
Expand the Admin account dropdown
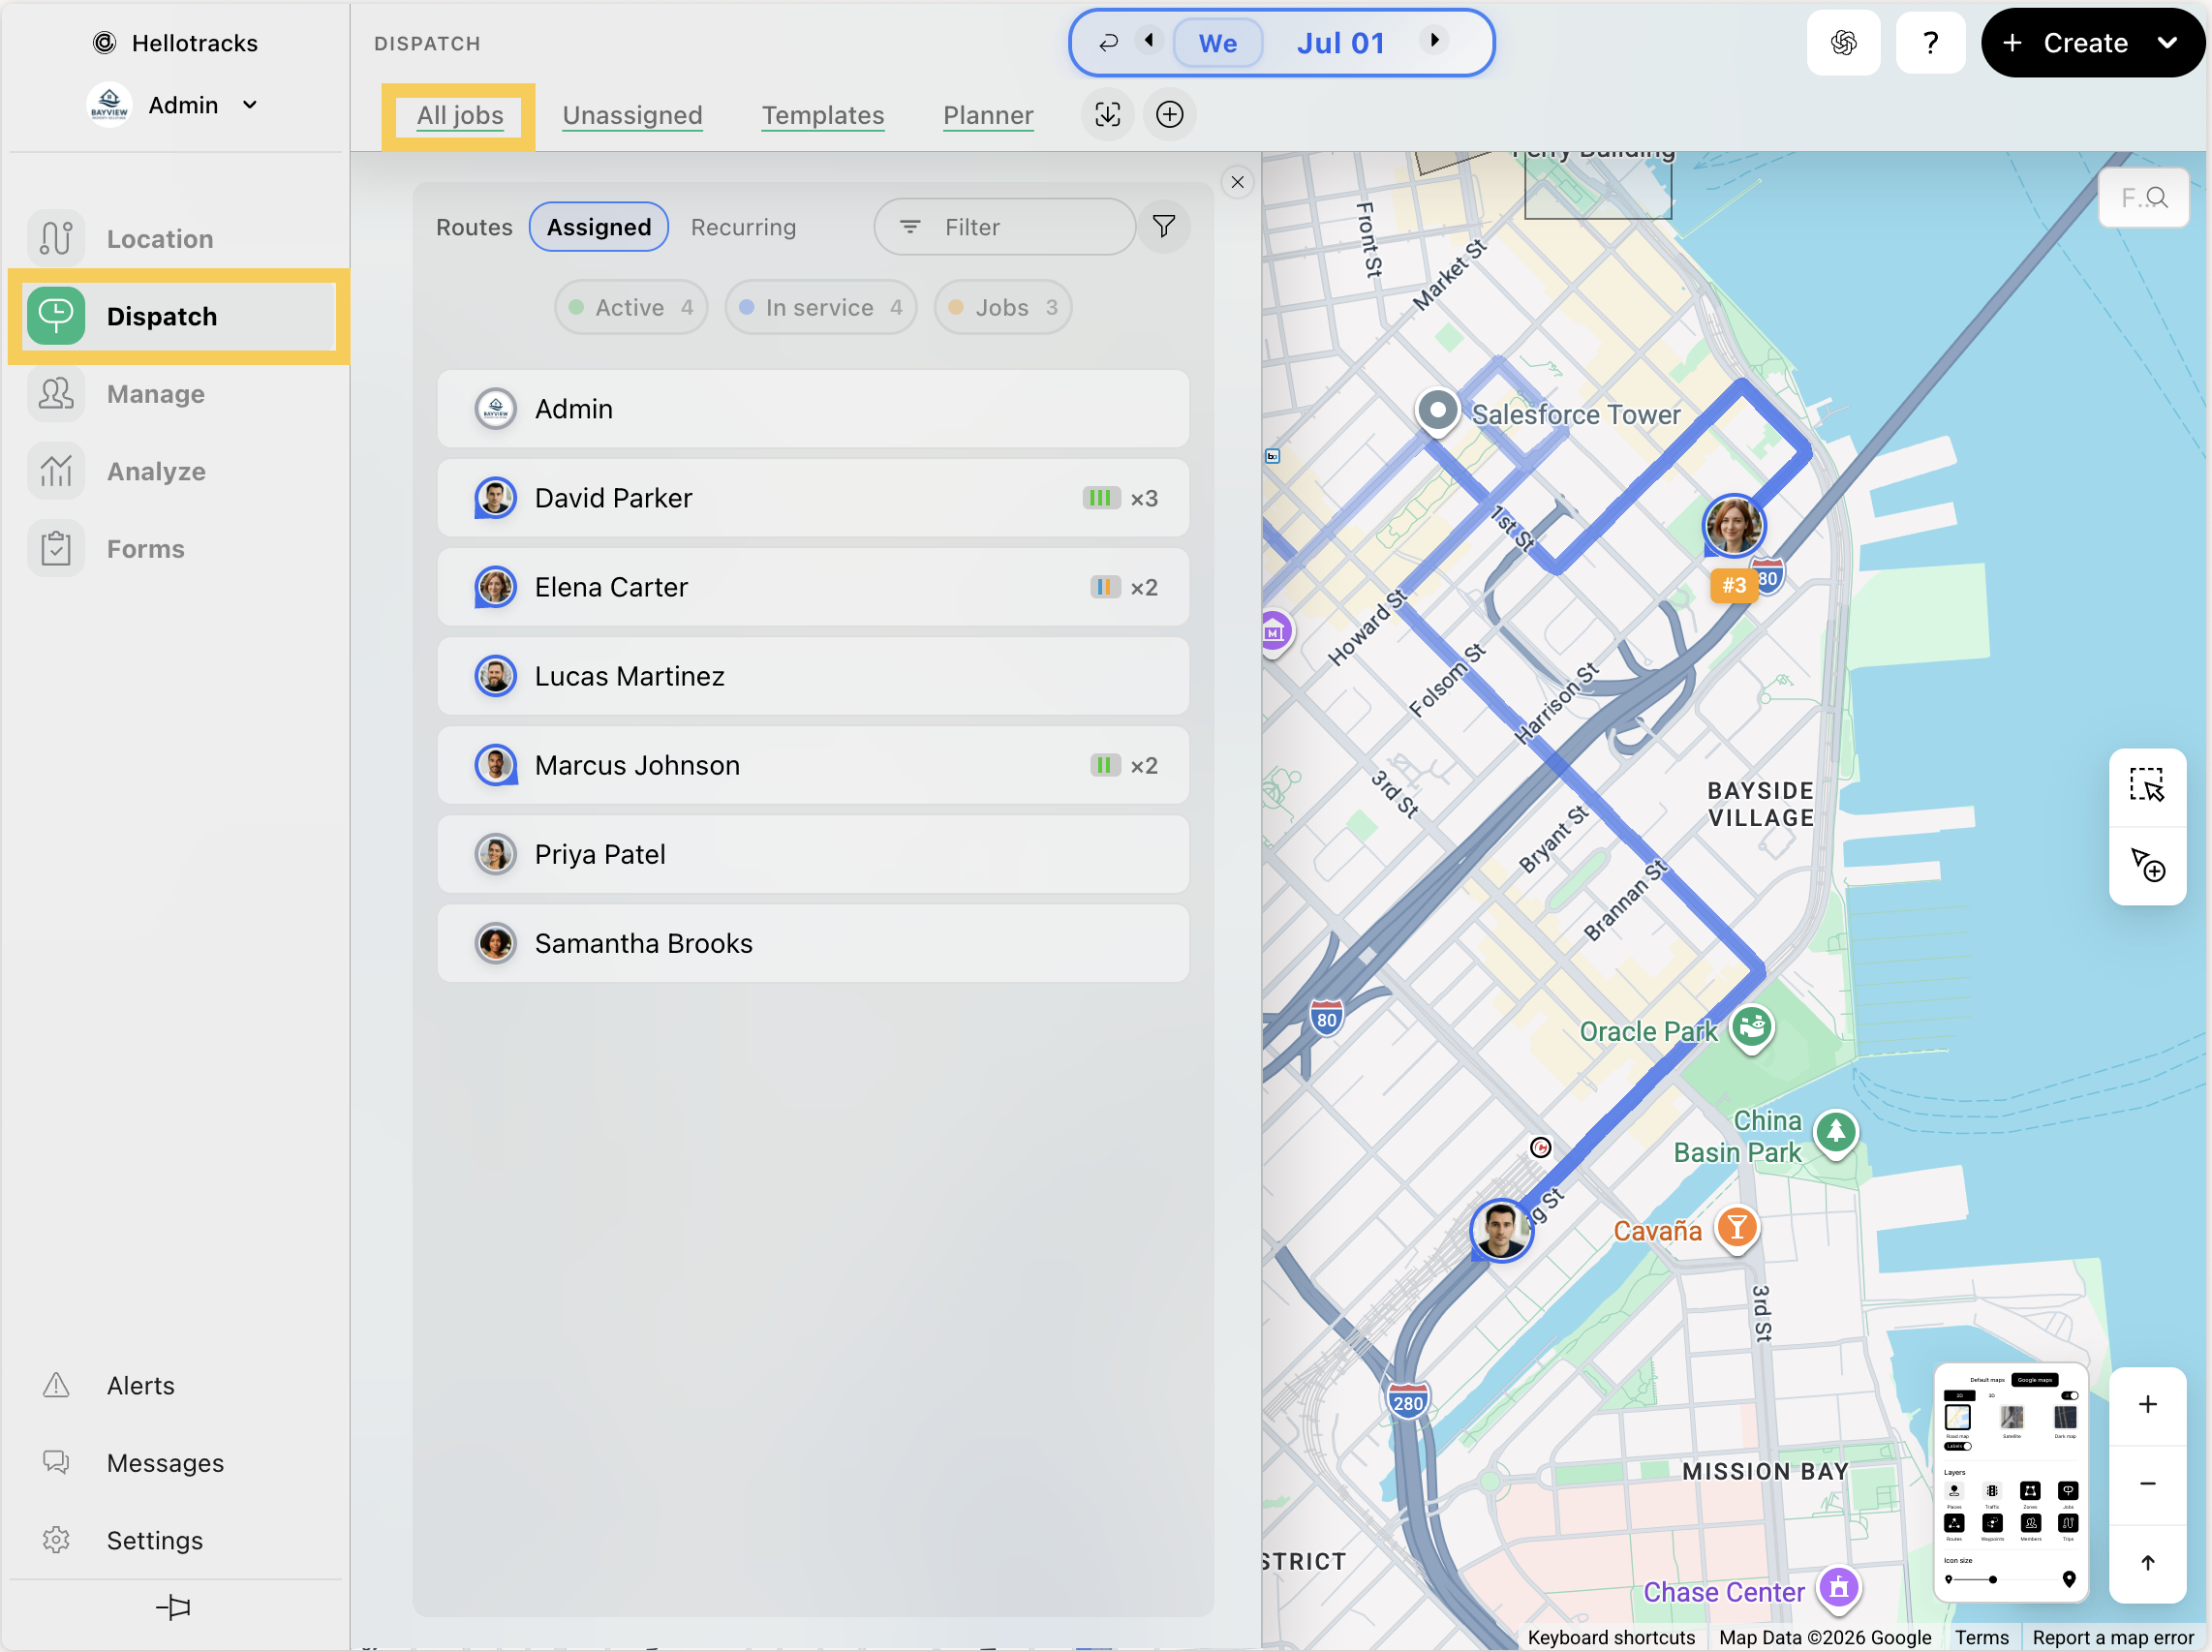pos(174,105)
